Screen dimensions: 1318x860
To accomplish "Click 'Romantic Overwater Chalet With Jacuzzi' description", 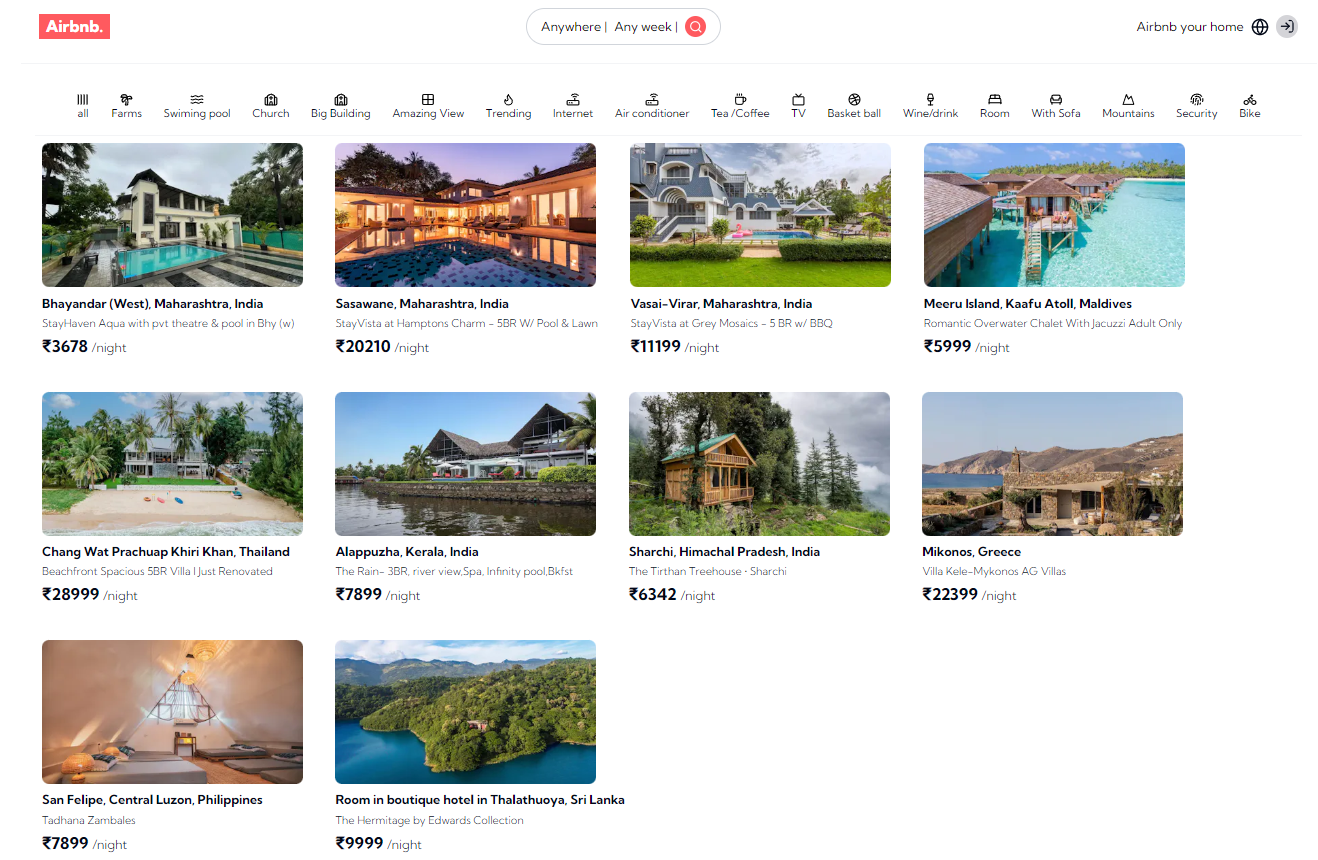I will click(1053, 324).
